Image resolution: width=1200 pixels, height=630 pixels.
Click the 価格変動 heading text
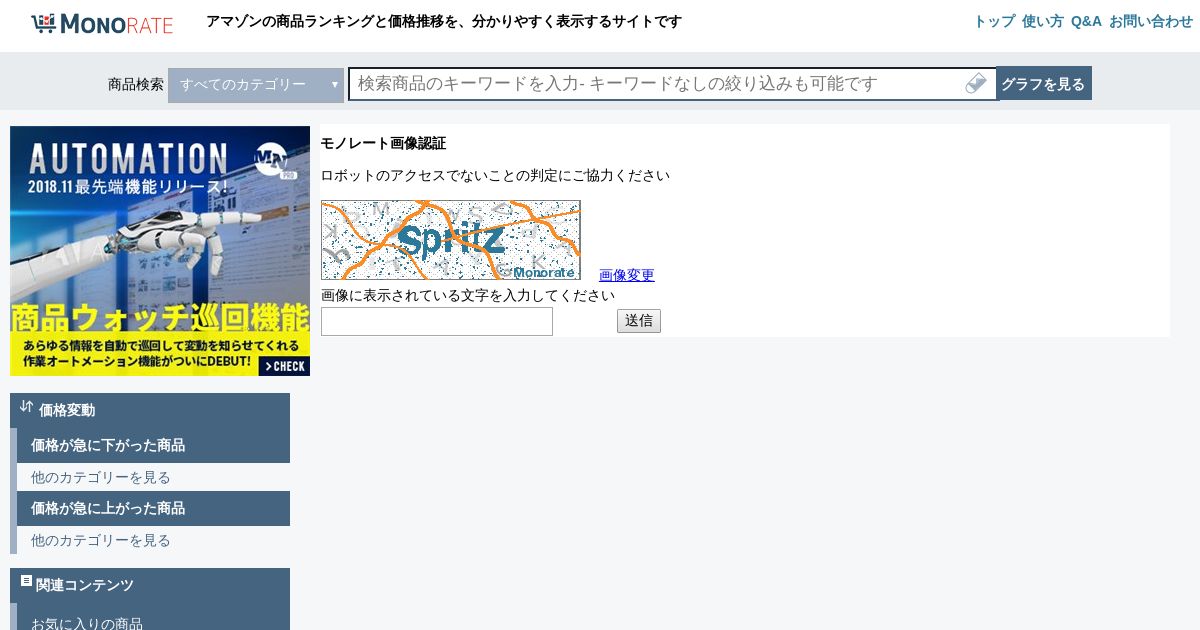click(67, 410)
